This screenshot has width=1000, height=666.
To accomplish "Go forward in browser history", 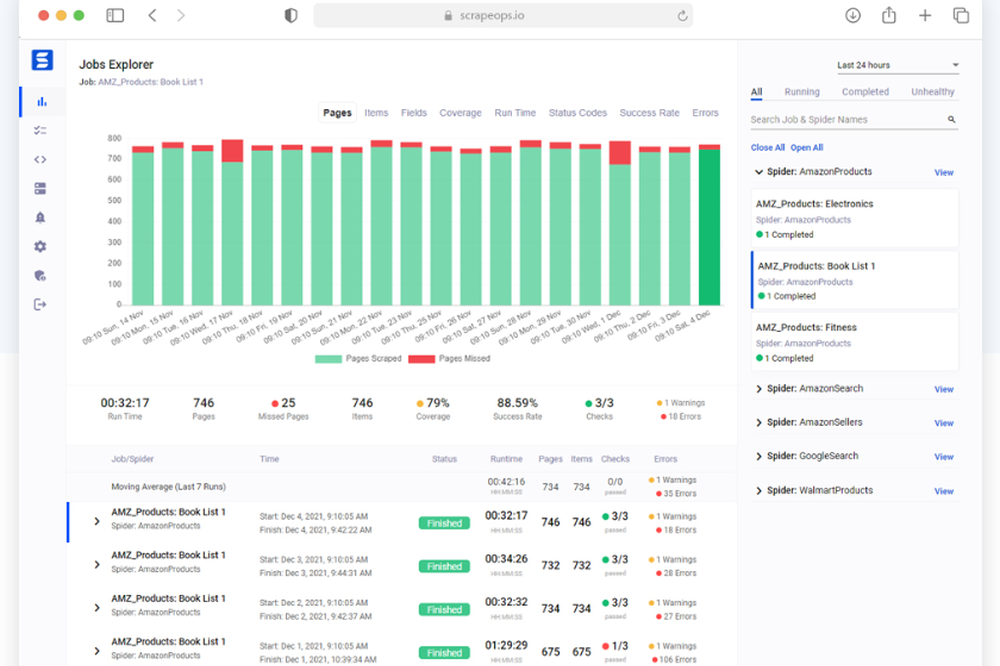I will tap(181, 15).
